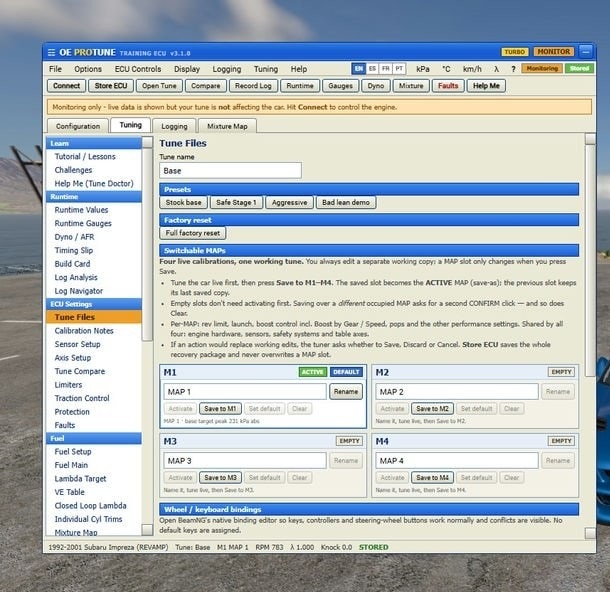
Task: Click the orange Monitoring status badge
Action: 542,68
